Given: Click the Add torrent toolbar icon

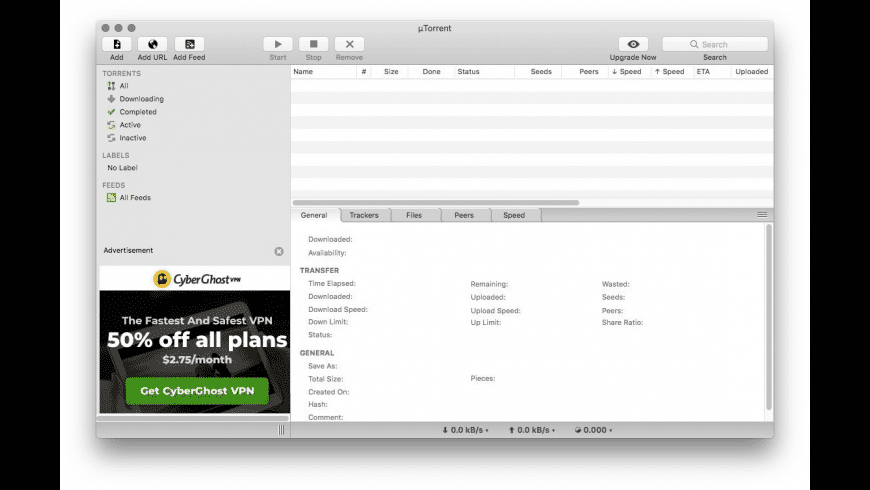Looking at the screenshot, I should [x=117, y=44].
